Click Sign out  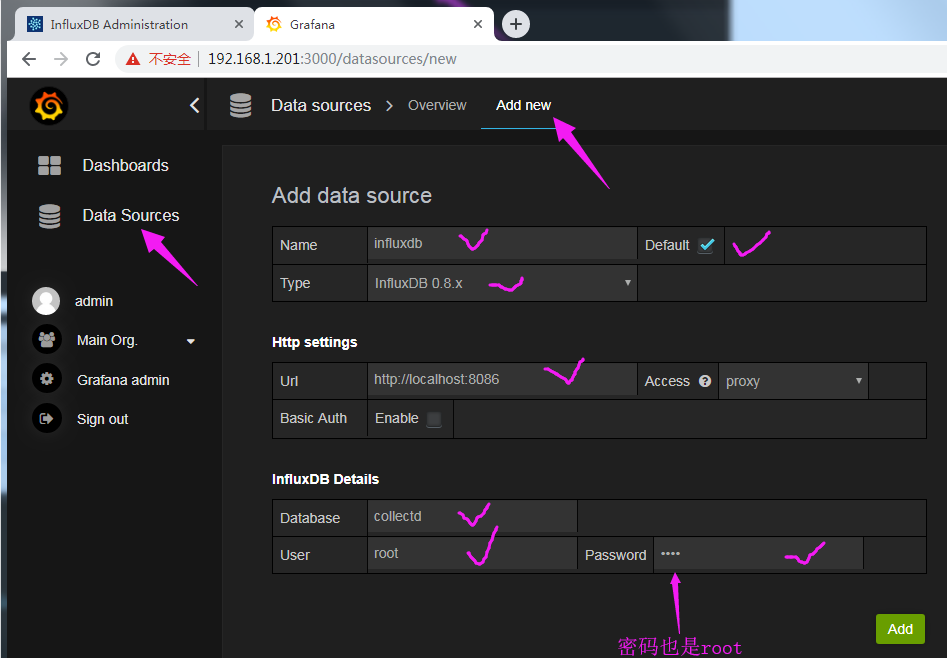point(103,419)
